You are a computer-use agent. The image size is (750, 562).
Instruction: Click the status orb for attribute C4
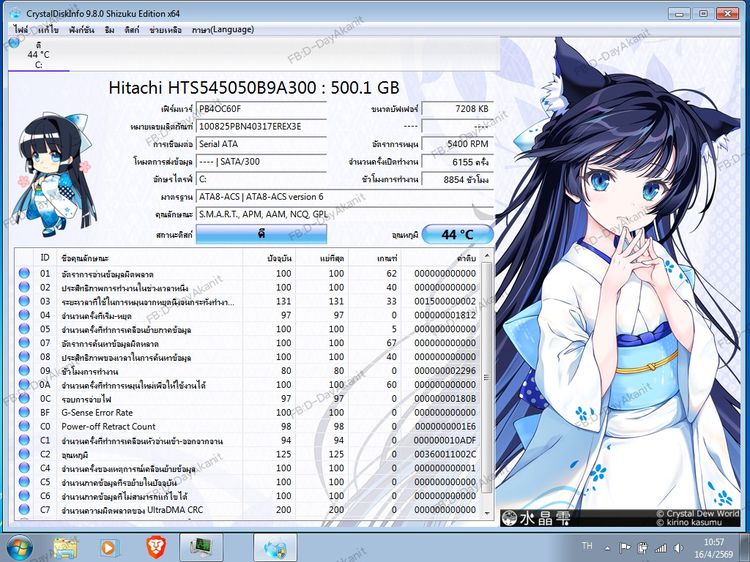coord(24,468)
